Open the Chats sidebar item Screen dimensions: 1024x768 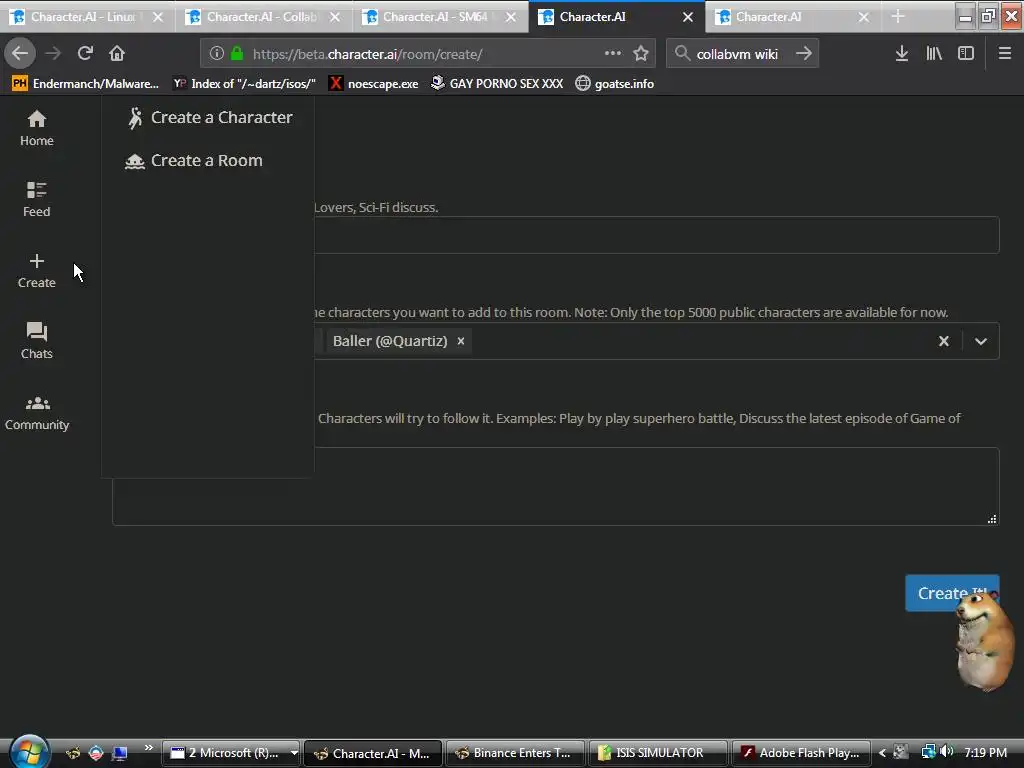tap(37, 341)
